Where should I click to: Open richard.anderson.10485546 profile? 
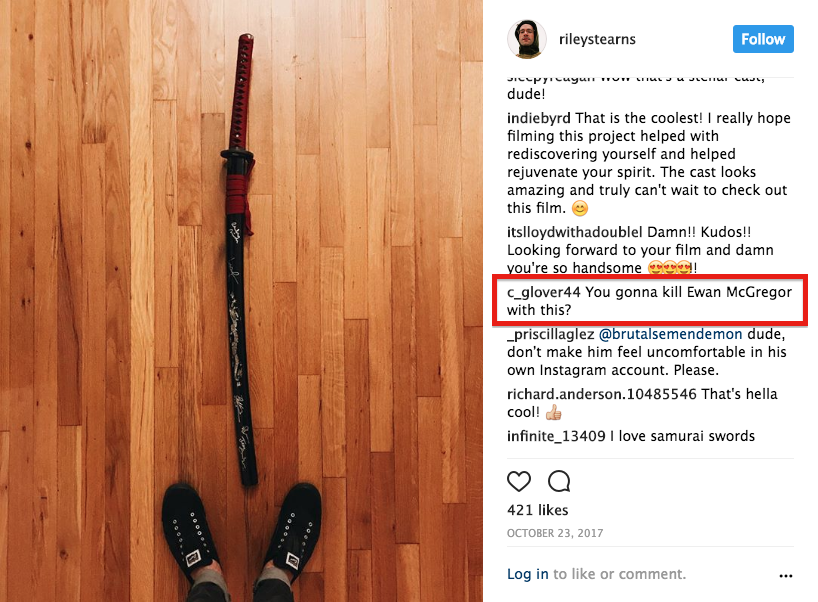pos(602,394)
